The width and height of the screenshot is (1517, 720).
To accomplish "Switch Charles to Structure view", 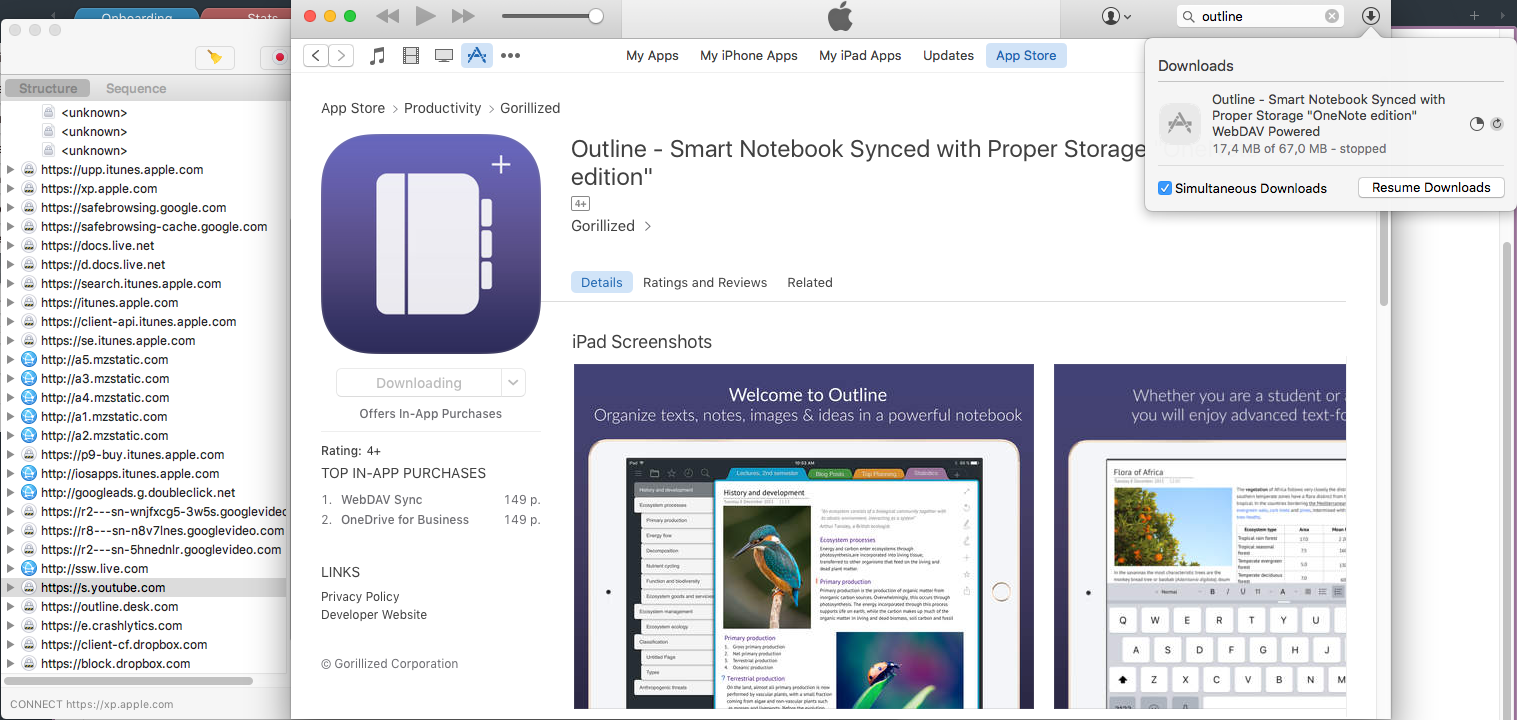I will (48, 88).
